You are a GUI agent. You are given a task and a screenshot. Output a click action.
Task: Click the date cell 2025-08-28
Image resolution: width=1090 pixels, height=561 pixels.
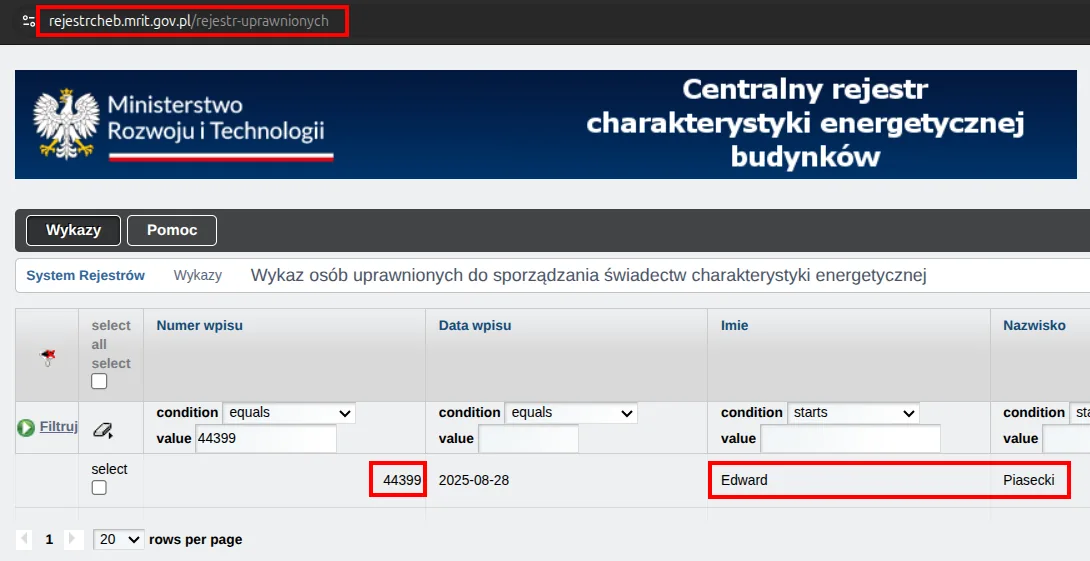click(x=473, y=480)
